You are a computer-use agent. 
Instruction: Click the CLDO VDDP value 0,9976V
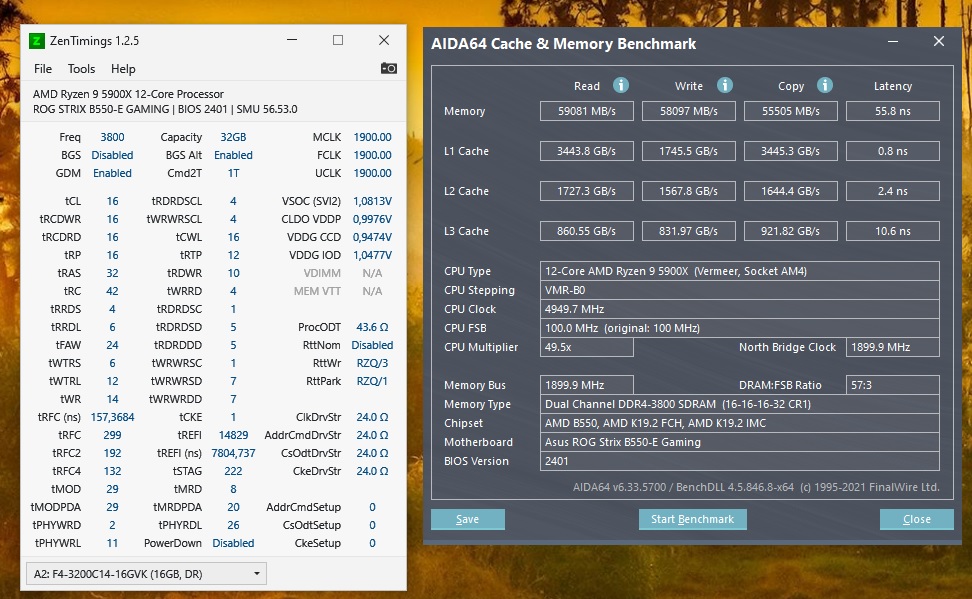372,219
